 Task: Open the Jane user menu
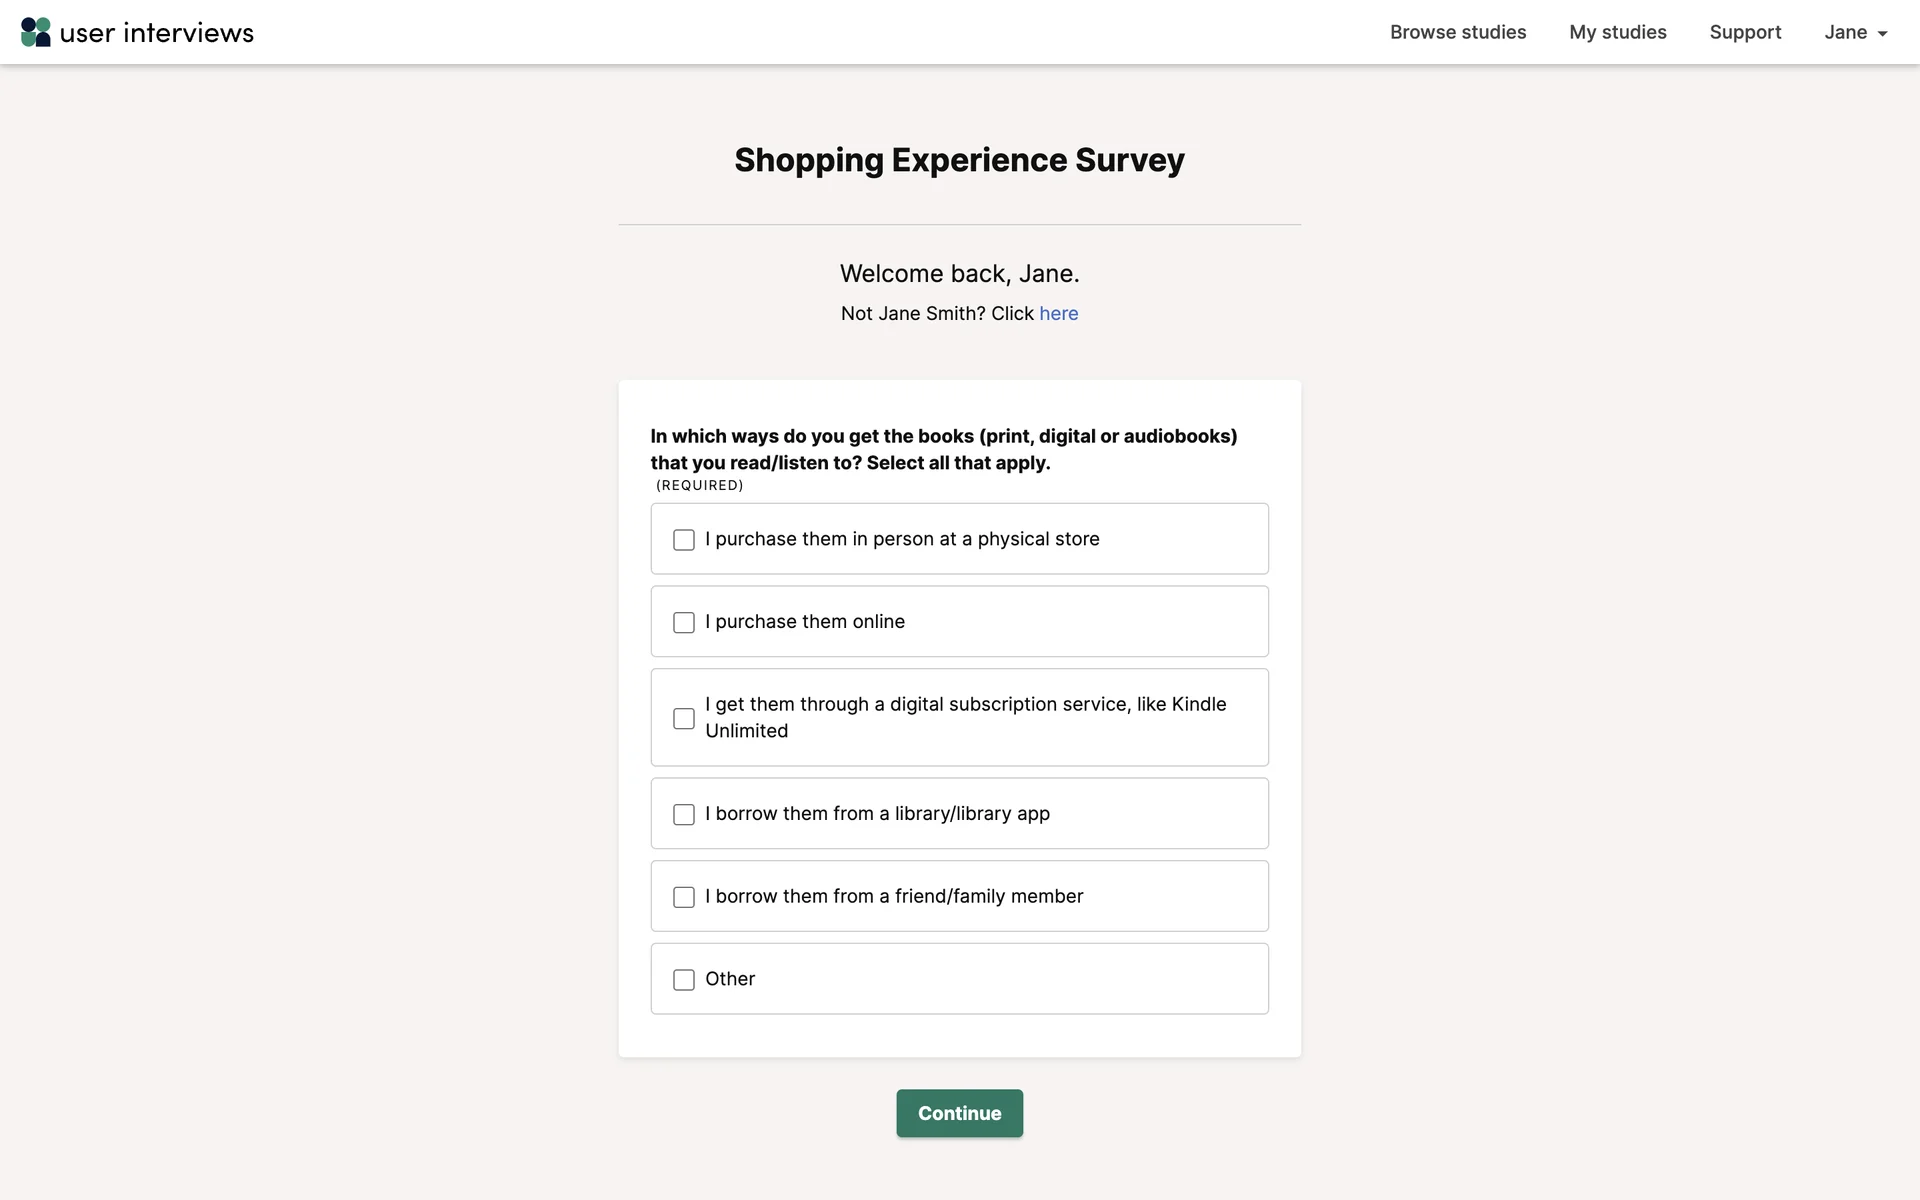(x=1846, y=32)
